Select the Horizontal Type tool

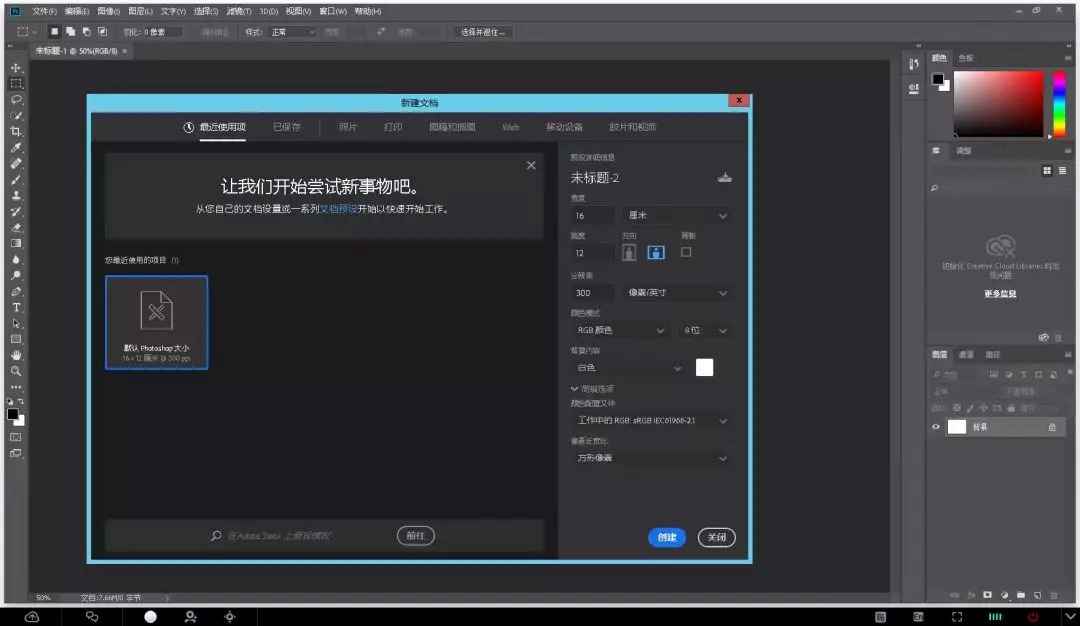click(x=16, y=307)
